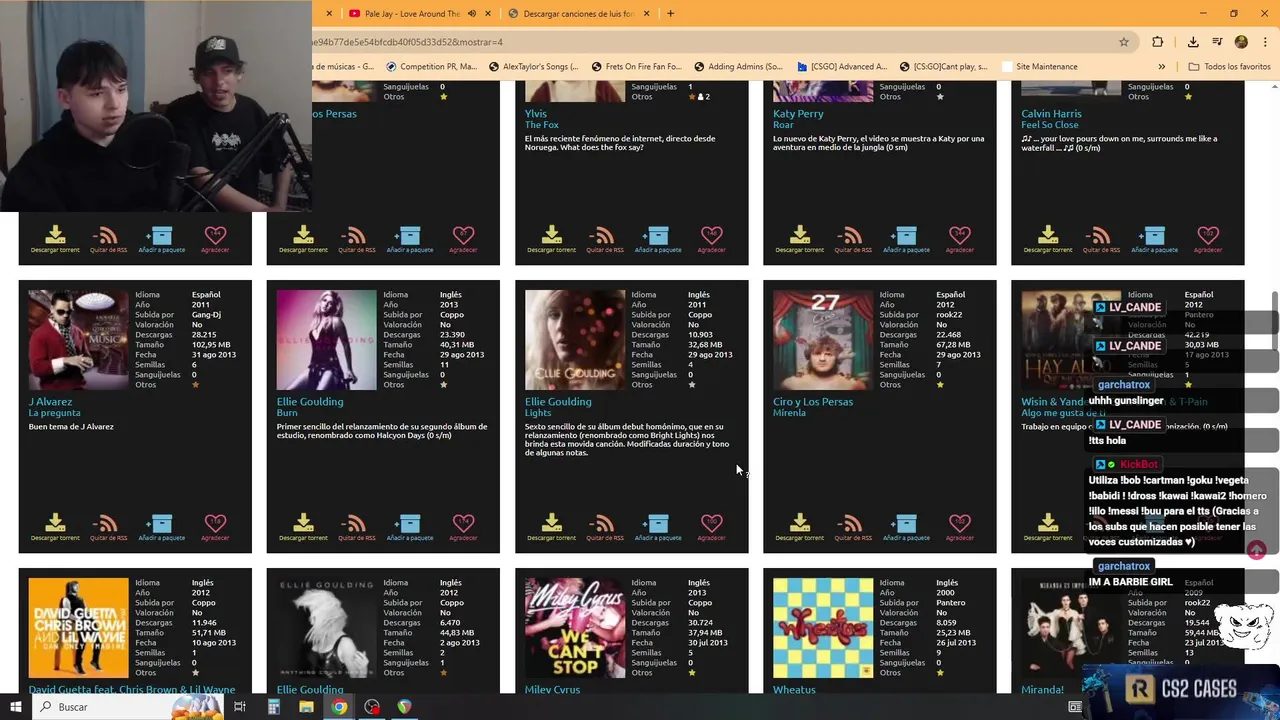1280x720 pixels.
Task: Switch to Pale Jay - Love Around tab
Action: click(411, 14)
